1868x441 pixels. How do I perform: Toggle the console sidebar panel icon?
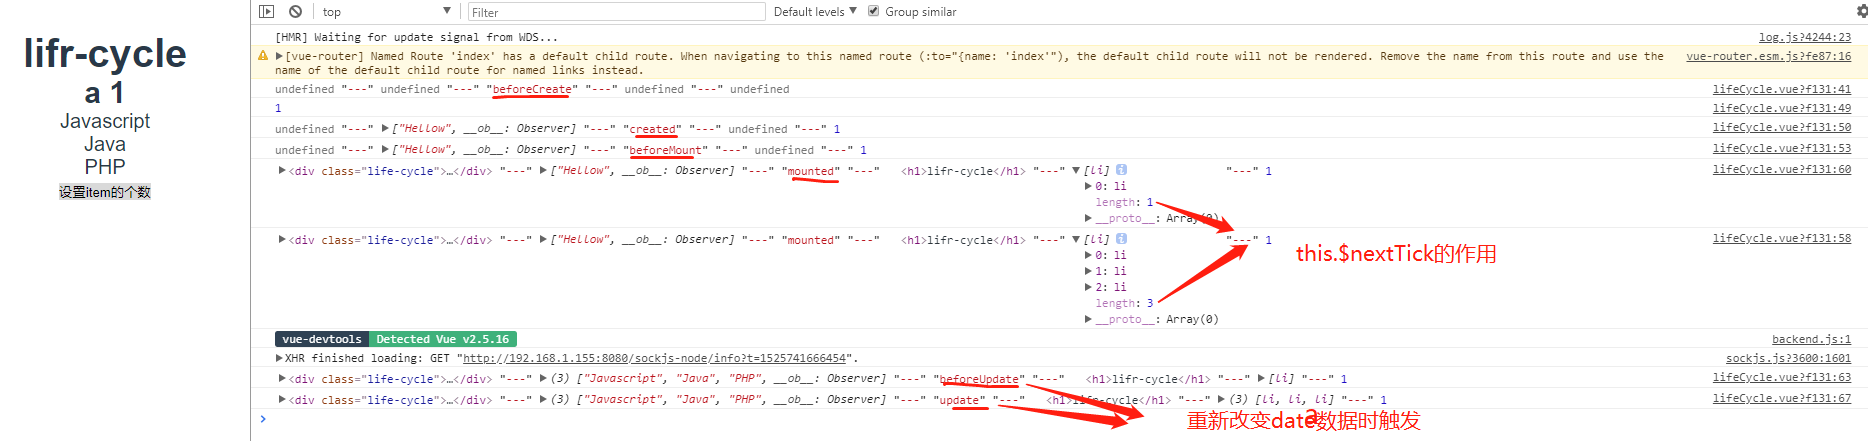click(x=266, y=11)
